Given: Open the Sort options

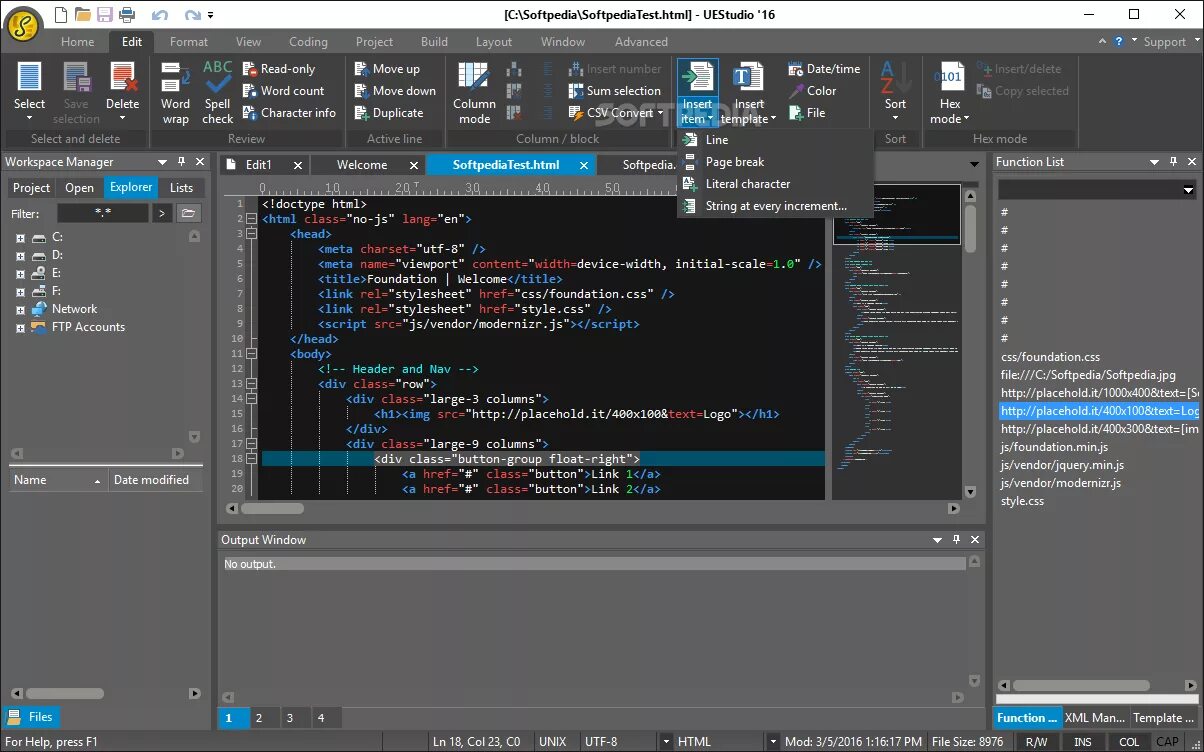Looking at the screenshot, I should pyautogui.click(x=895, y=92).
